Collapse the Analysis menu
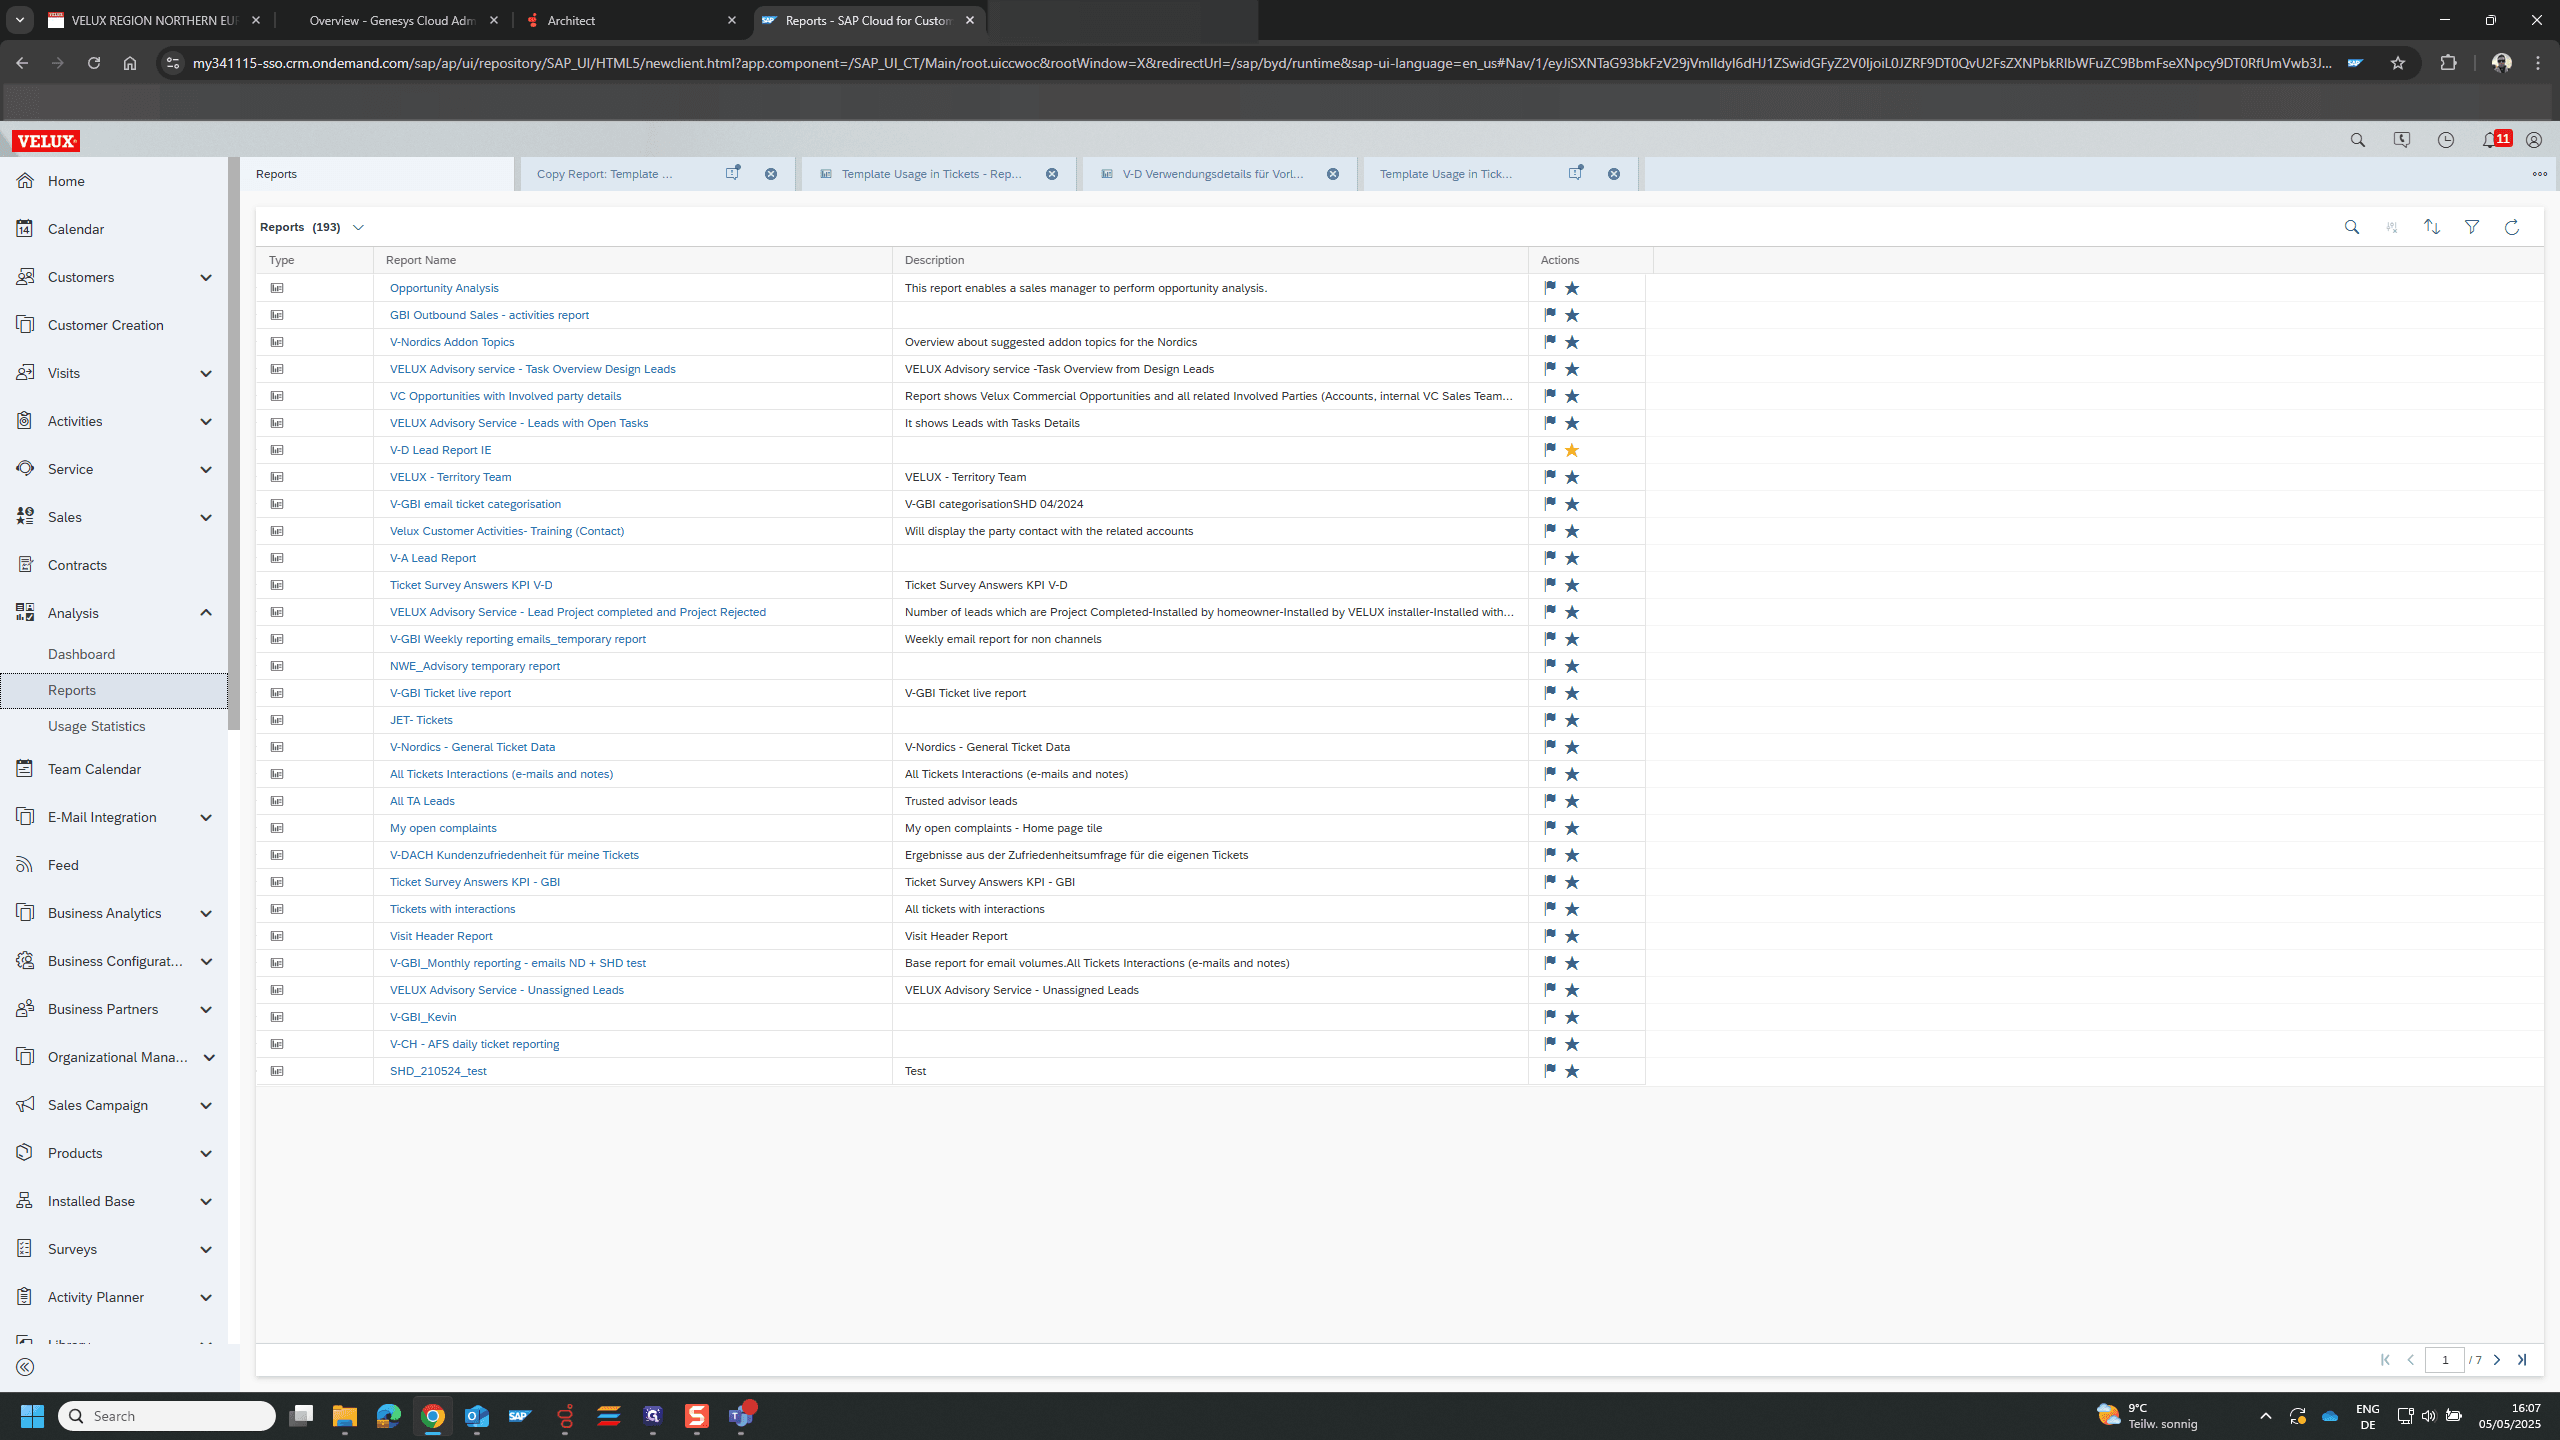2560x1440 pixels. pos(206,613)
